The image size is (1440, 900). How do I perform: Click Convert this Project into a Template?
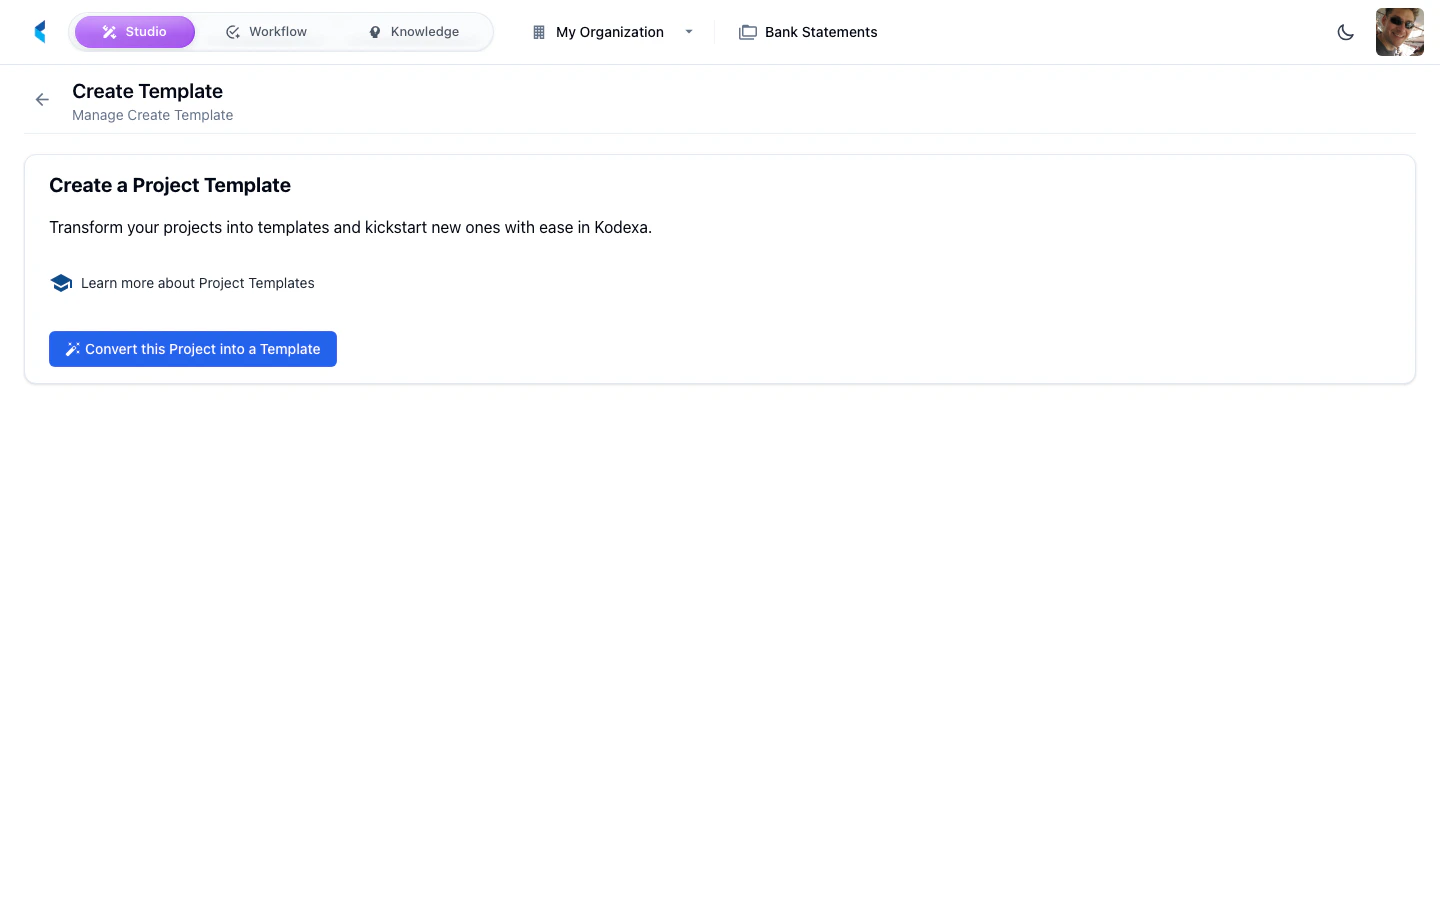[192, 348]
